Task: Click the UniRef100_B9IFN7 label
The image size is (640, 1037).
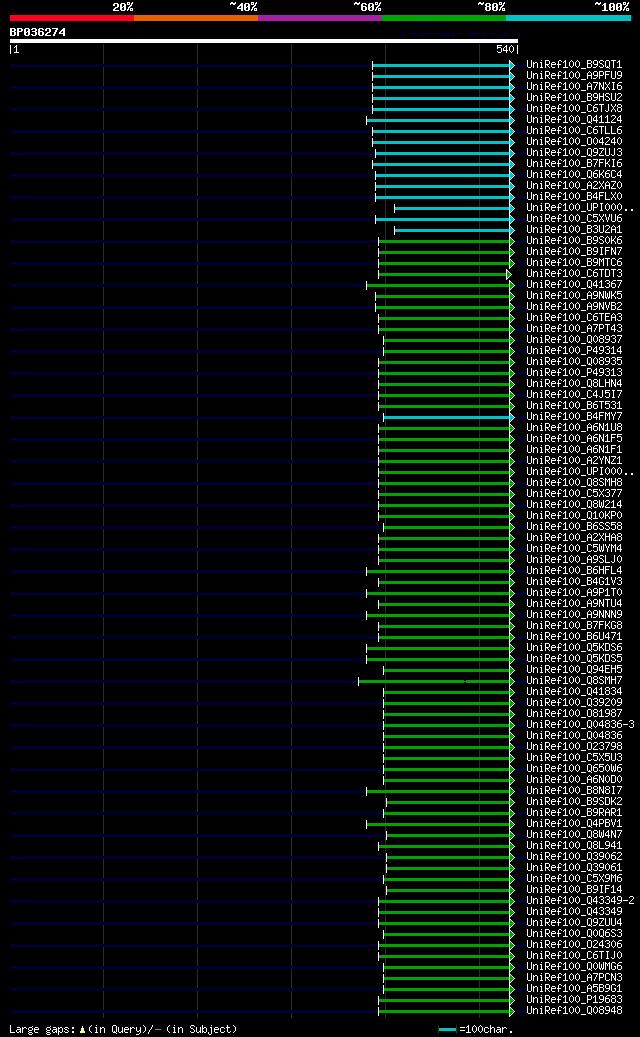Action: pyautogui.click(x=574, y=251)
